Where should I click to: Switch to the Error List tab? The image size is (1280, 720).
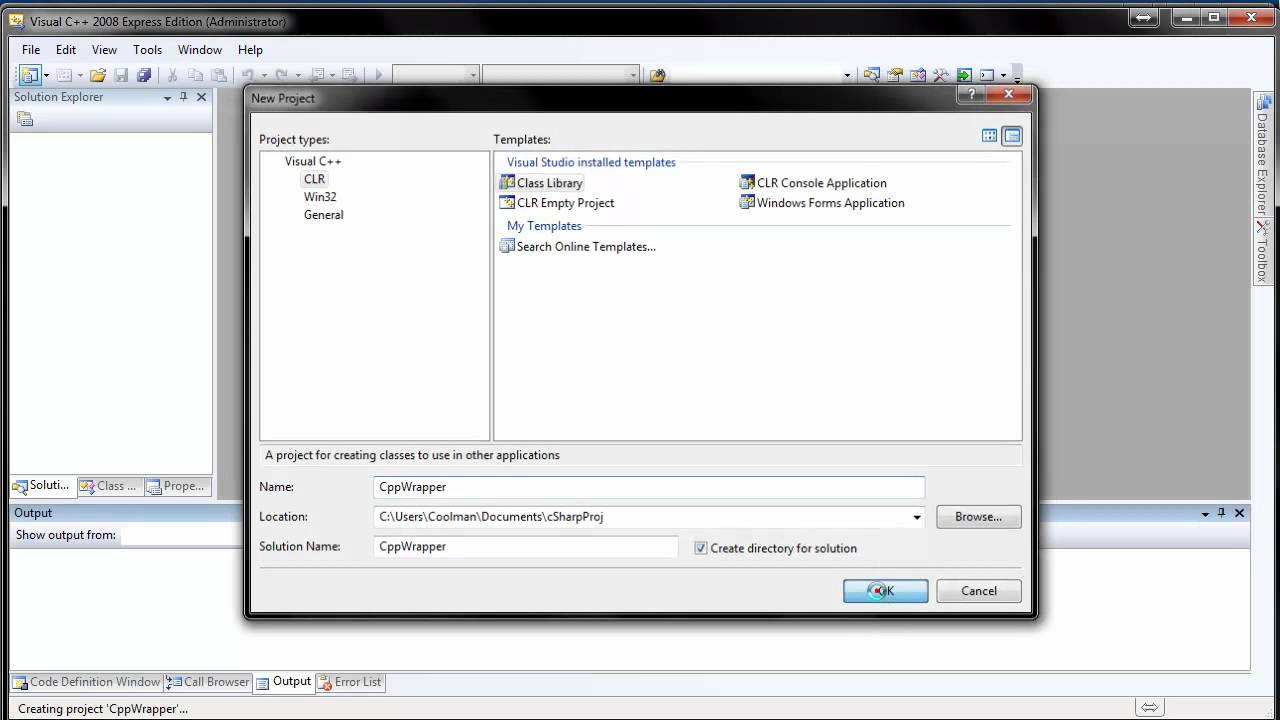pyautogui.click(x=350, y=682)
